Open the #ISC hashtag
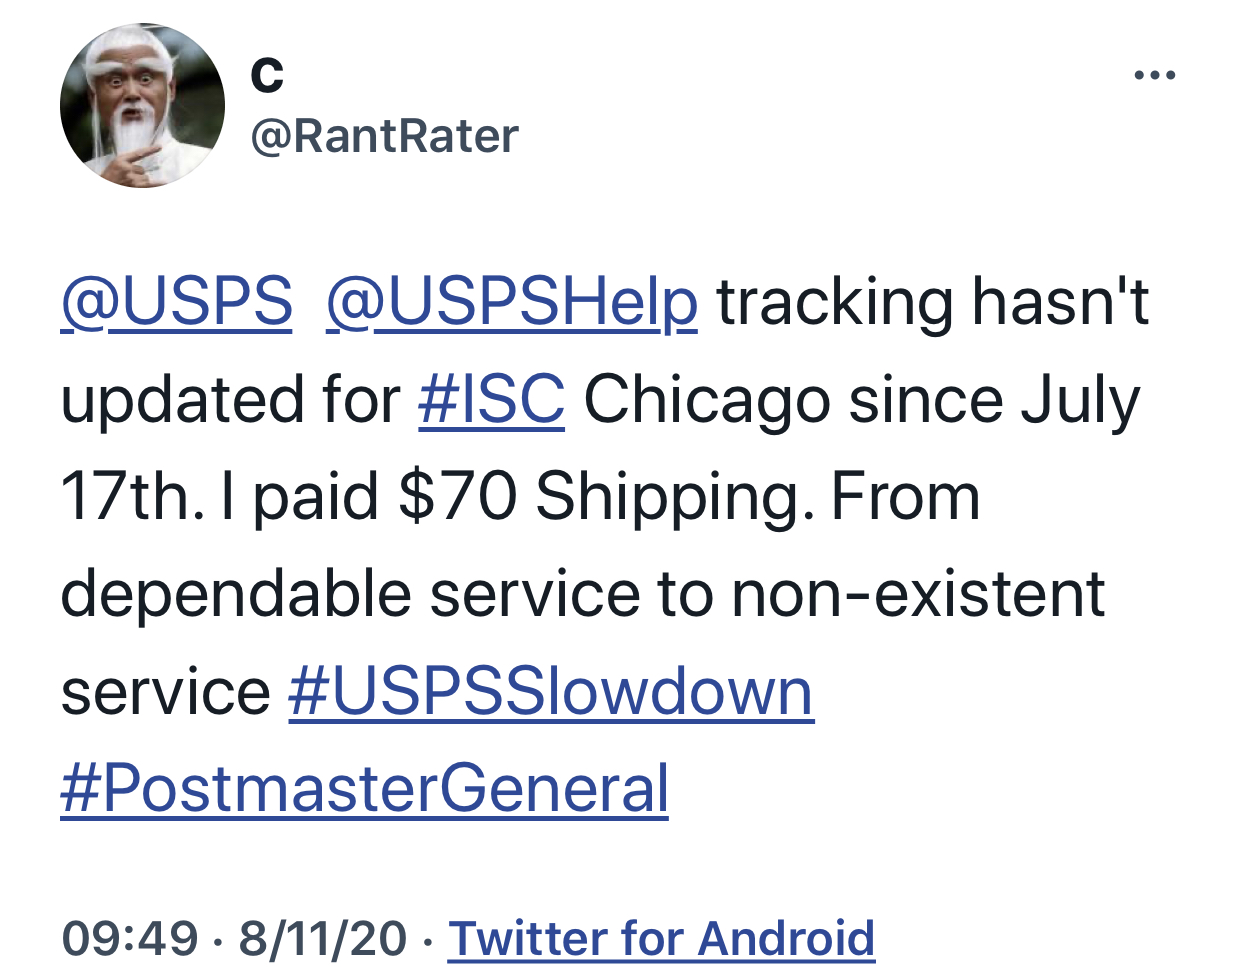This screenshot has height=967, width=1242. (491, 400)
